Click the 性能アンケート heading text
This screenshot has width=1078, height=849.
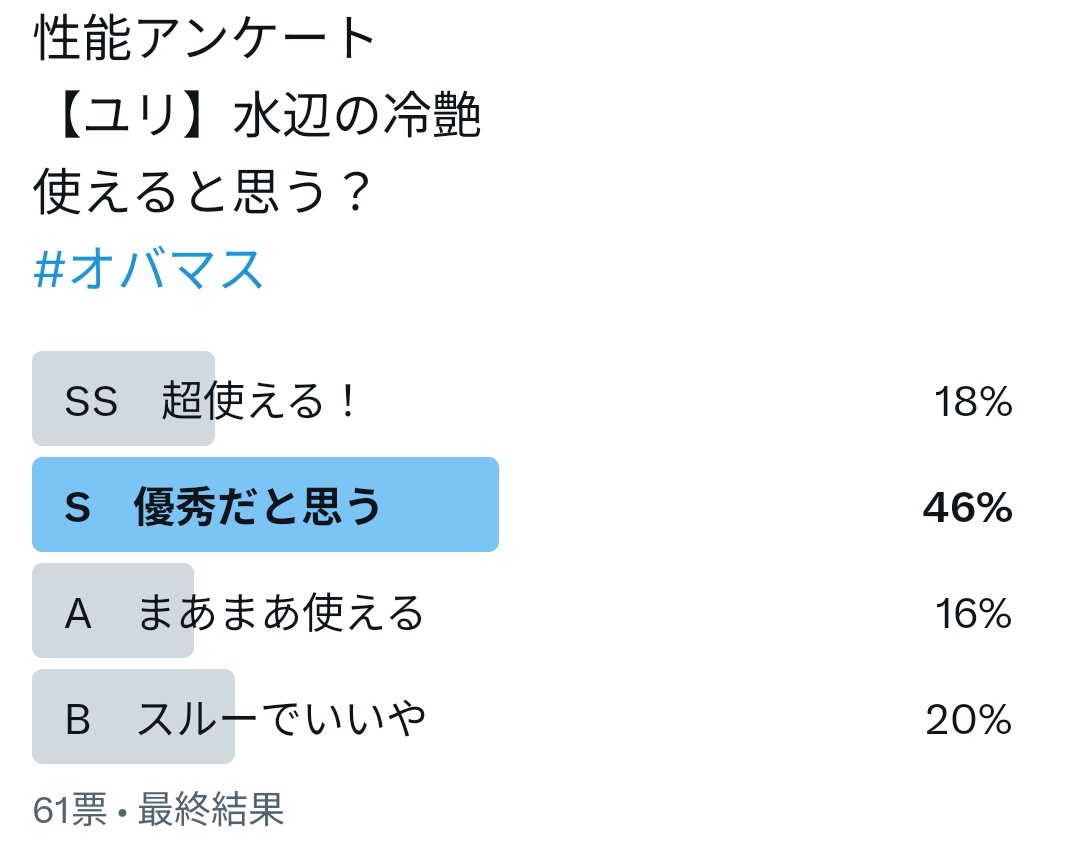click(205, 38)
